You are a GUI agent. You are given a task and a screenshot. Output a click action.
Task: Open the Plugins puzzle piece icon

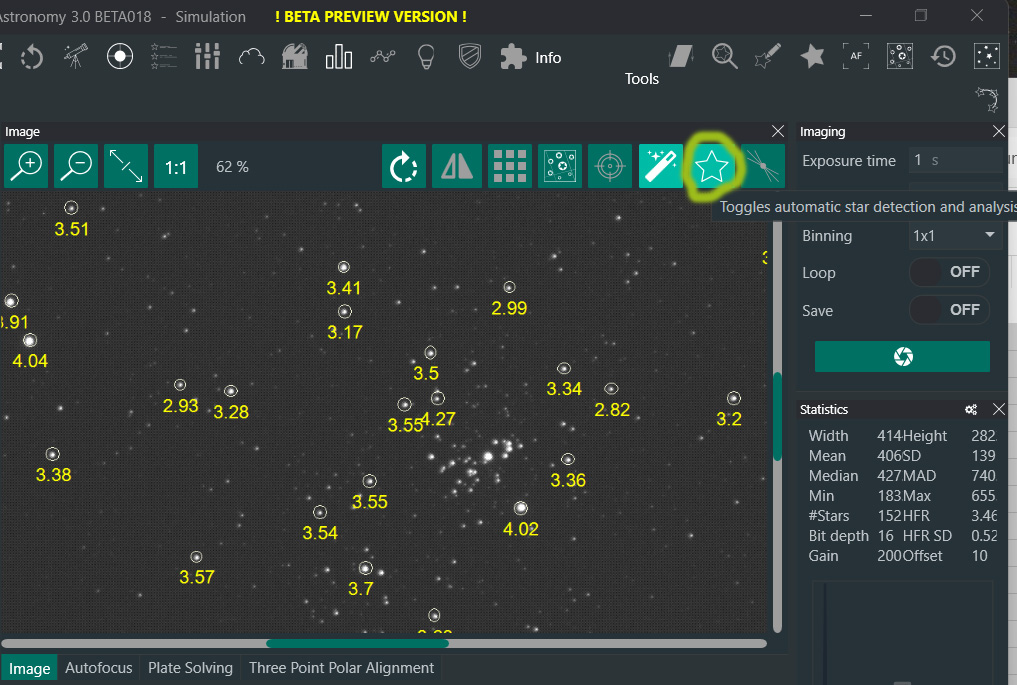(x=513, y=57)
